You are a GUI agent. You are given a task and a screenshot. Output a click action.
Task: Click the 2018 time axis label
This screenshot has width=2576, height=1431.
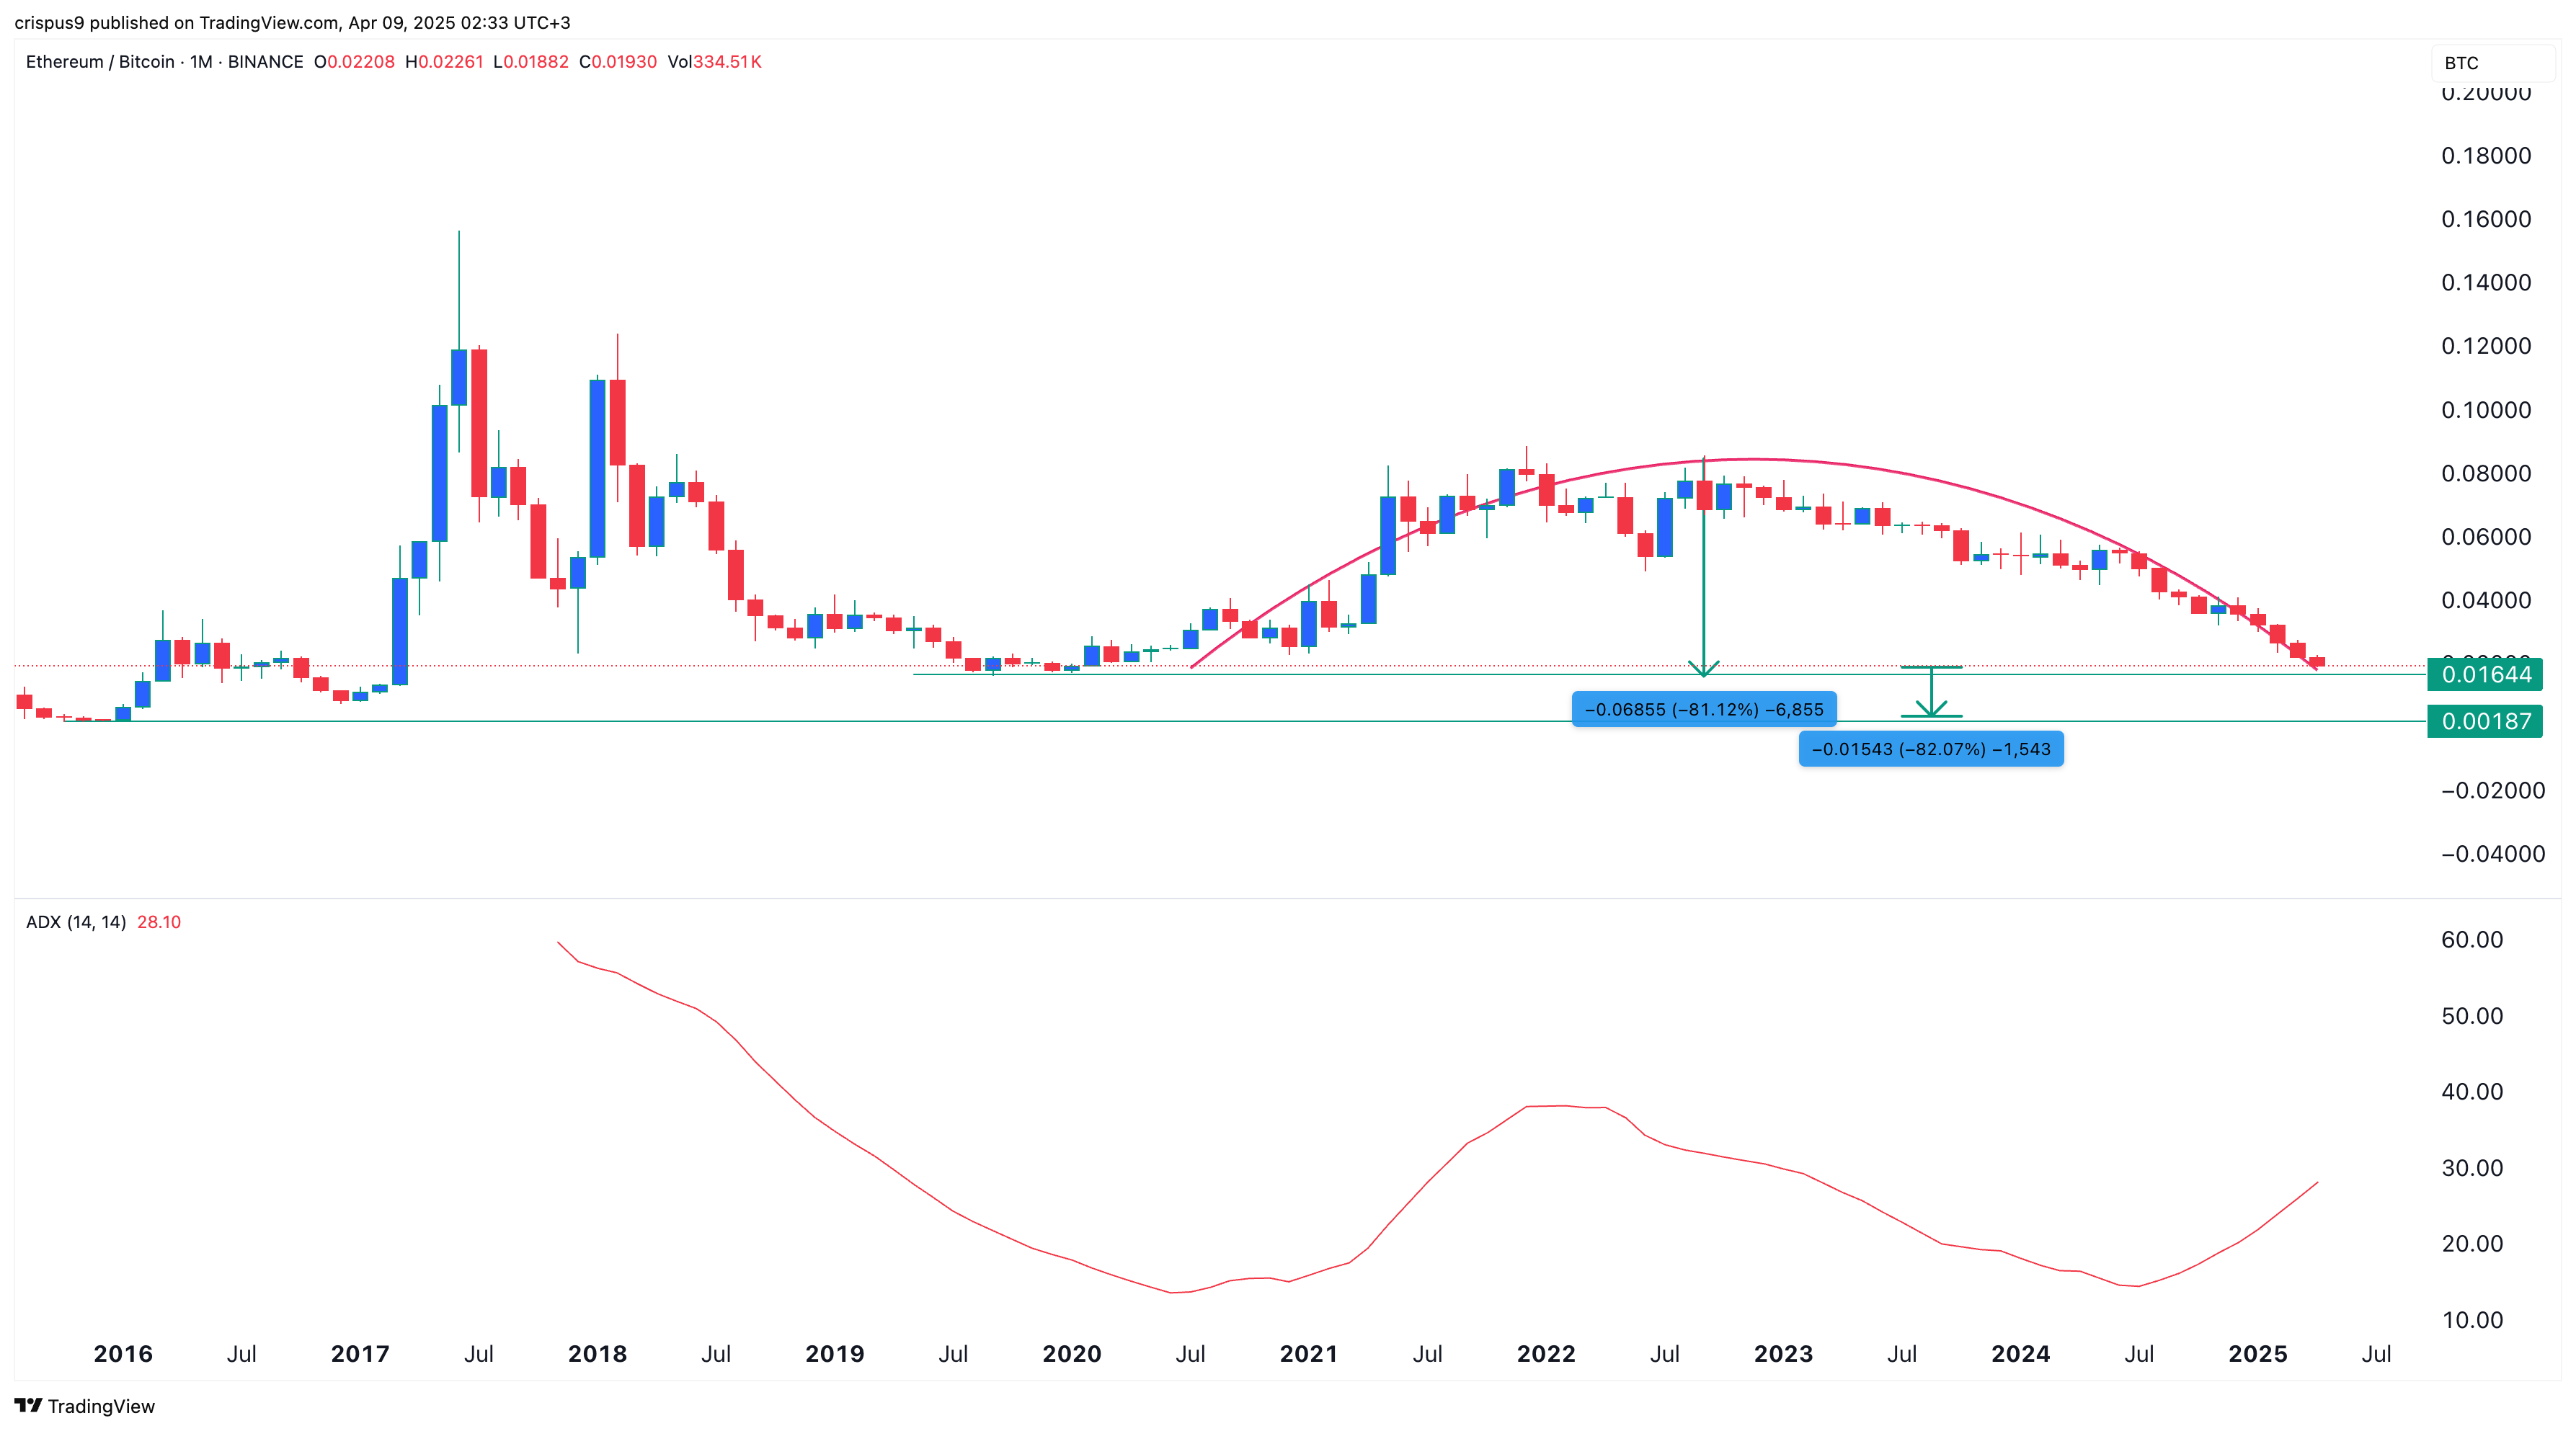[597, 1354]
